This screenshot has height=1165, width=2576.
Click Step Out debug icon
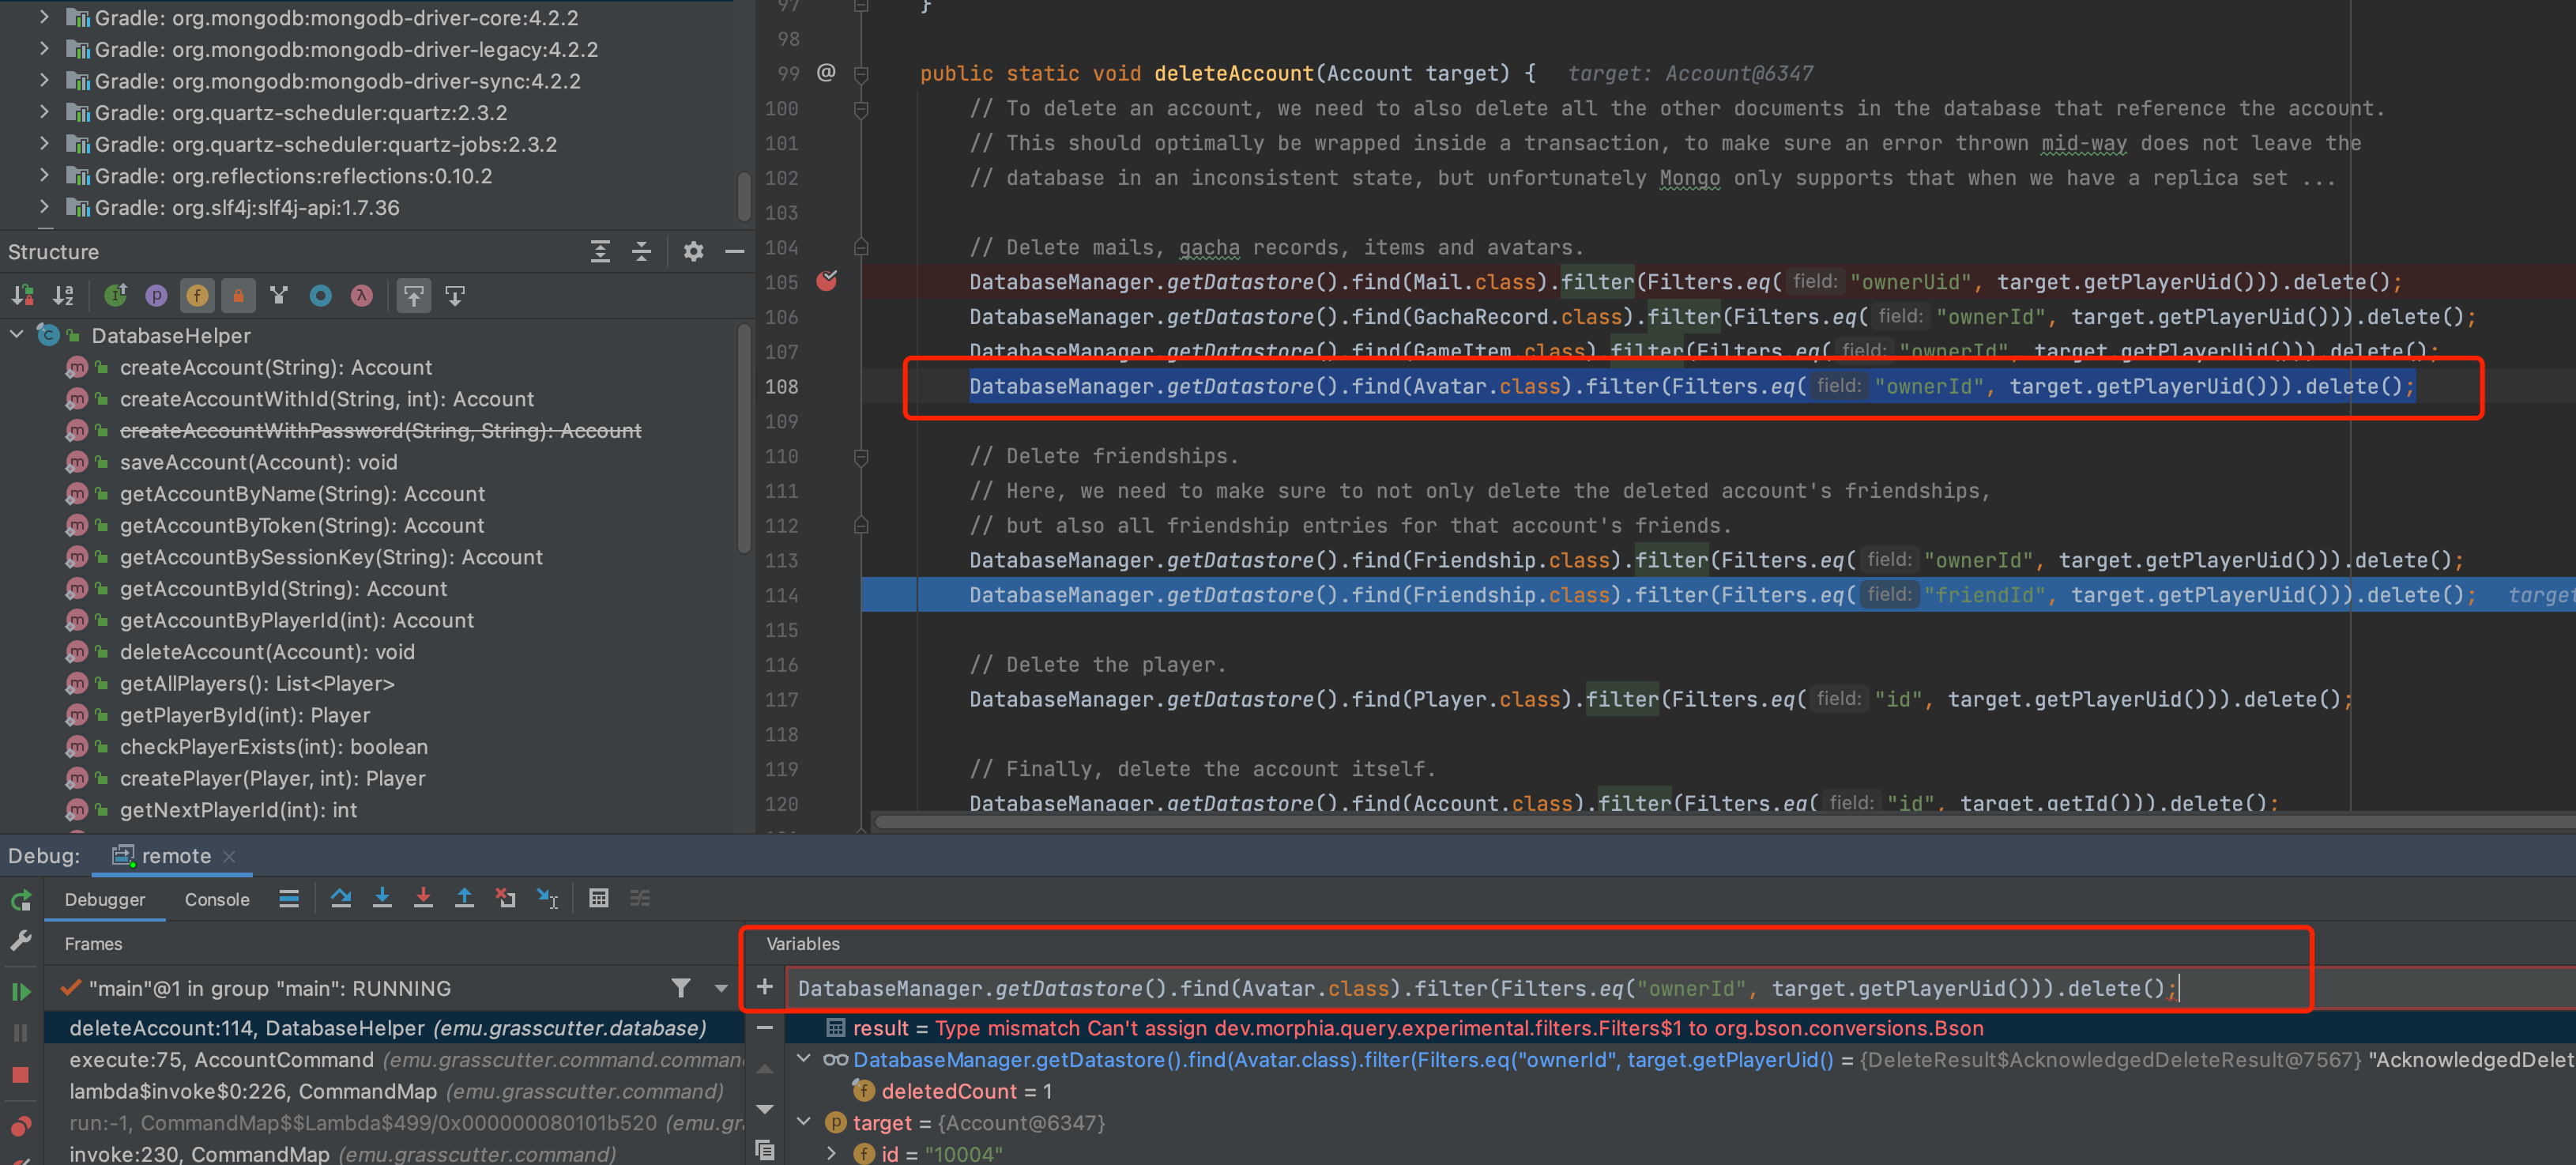(x=464, y=897)
